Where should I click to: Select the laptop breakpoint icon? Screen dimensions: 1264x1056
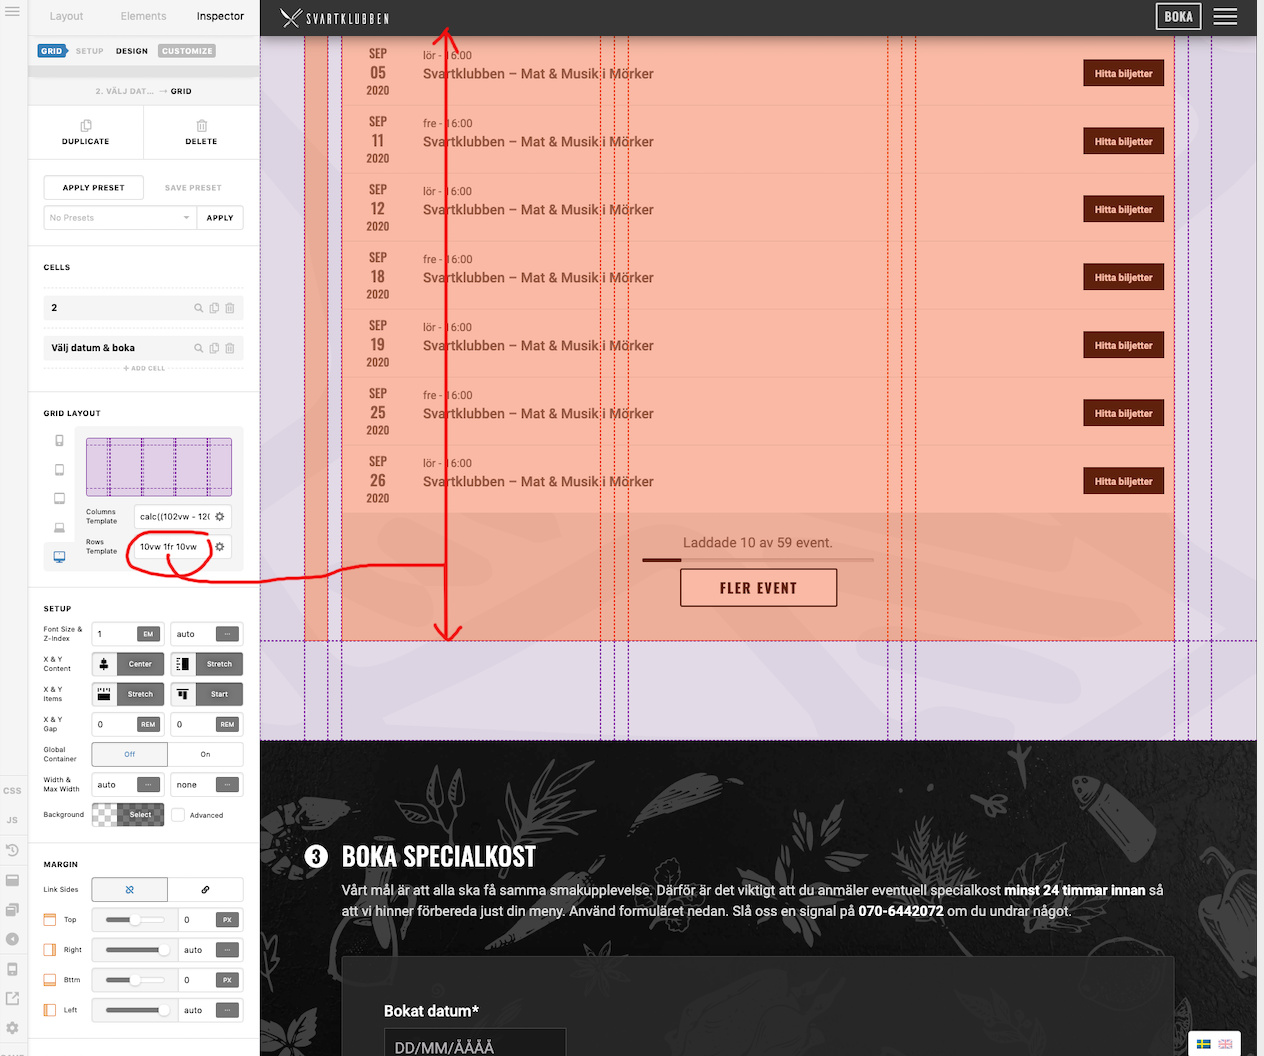[x=59, y=527]
